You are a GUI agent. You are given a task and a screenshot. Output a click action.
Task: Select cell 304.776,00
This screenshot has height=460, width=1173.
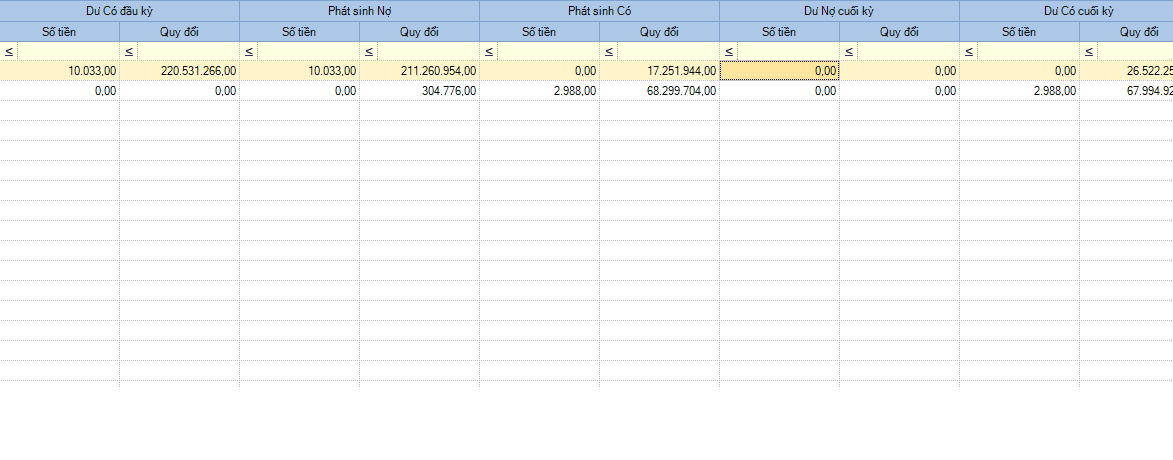coord(420,91)
